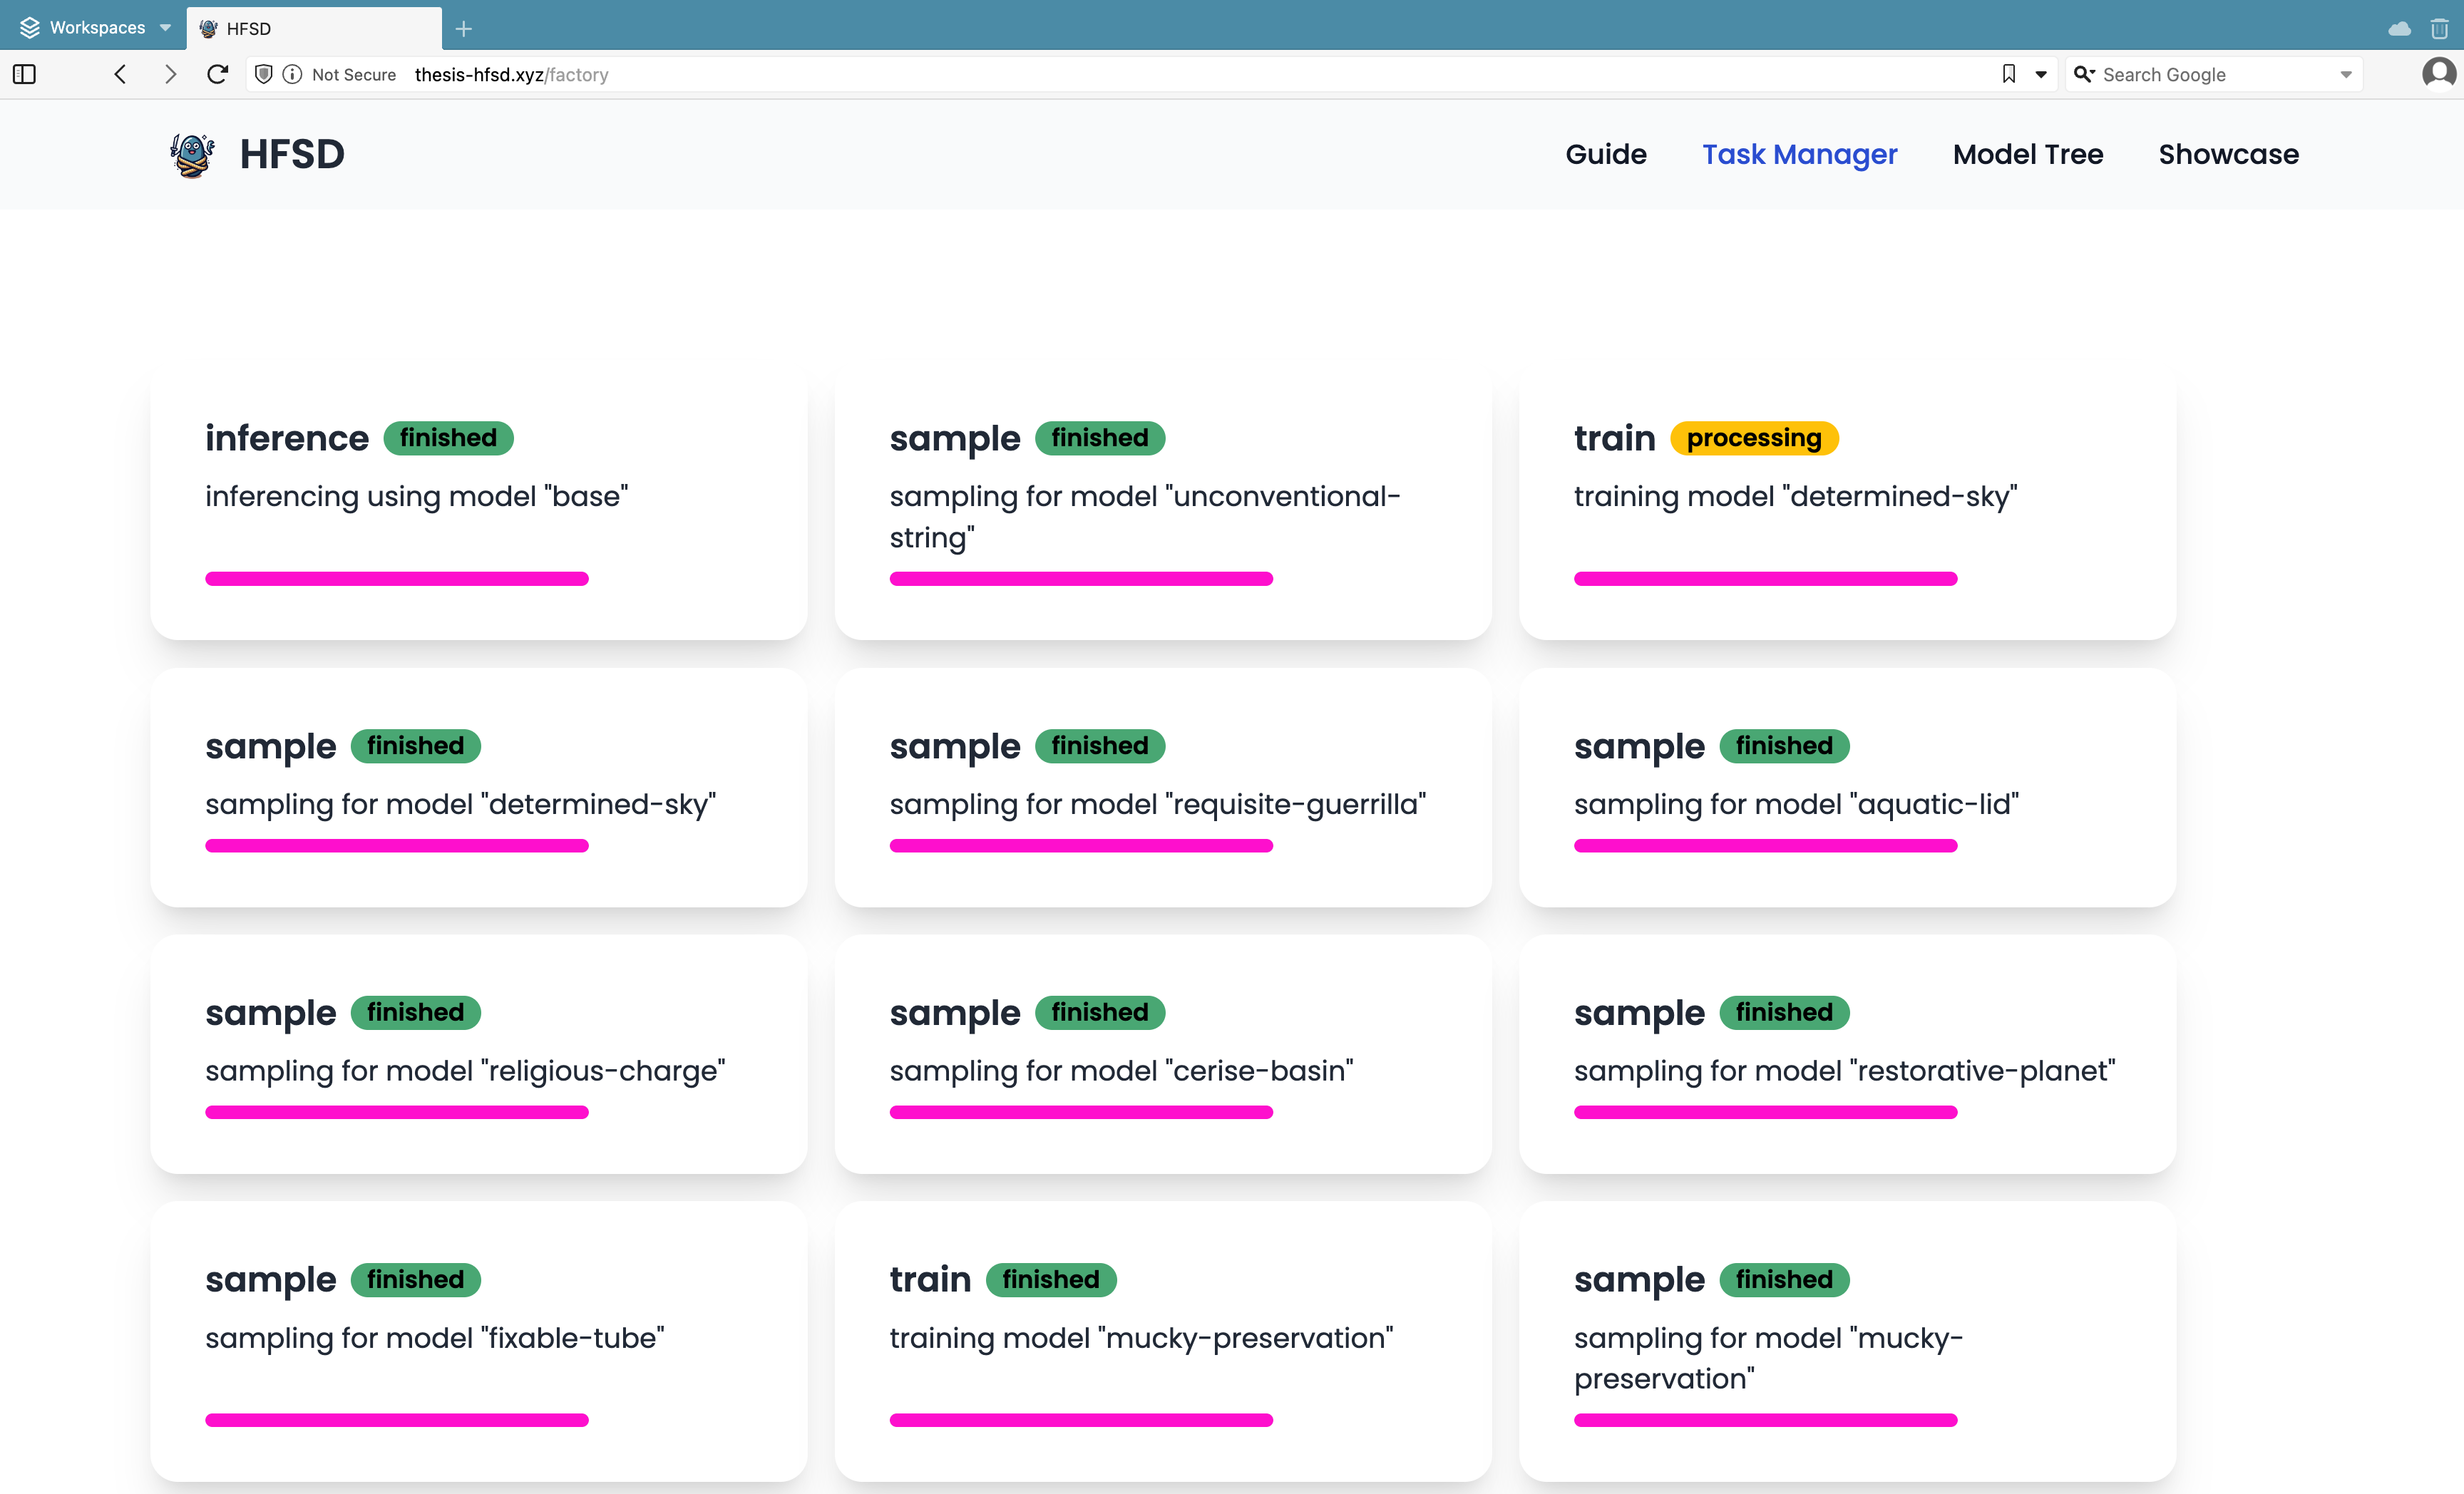Open the Guide link
The height and width of the screenshot is (1494, 2464).
1605,154
